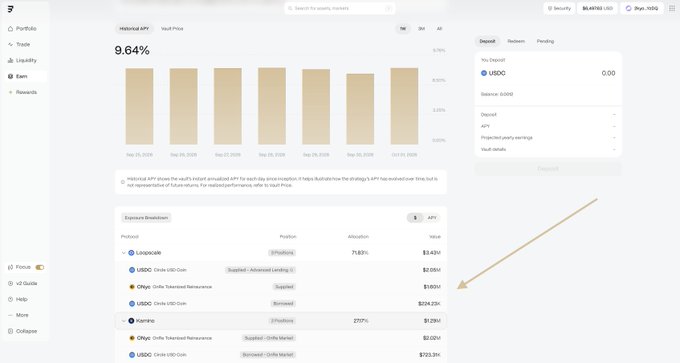
Task: Select the Deposit tab
Action: (487, 41)
